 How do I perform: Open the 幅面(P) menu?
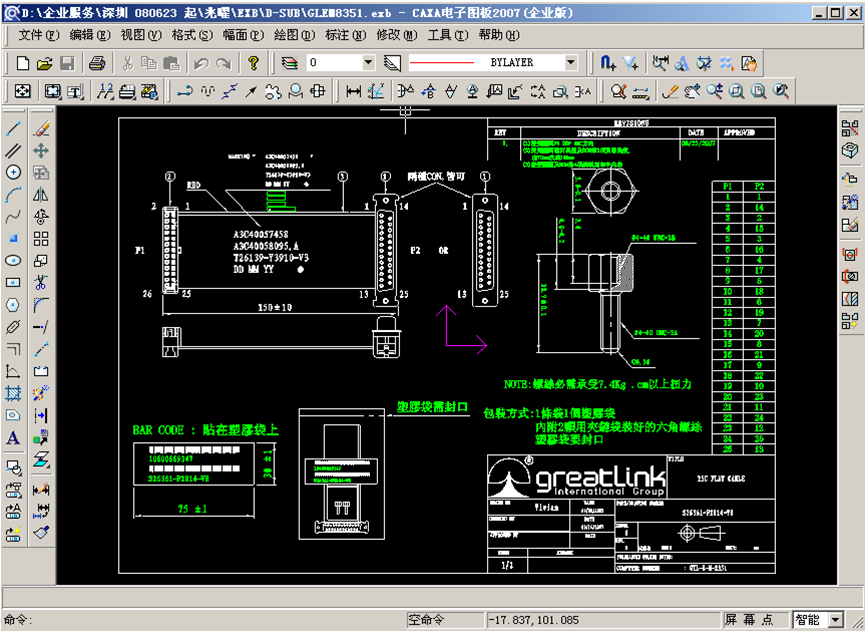244,35
